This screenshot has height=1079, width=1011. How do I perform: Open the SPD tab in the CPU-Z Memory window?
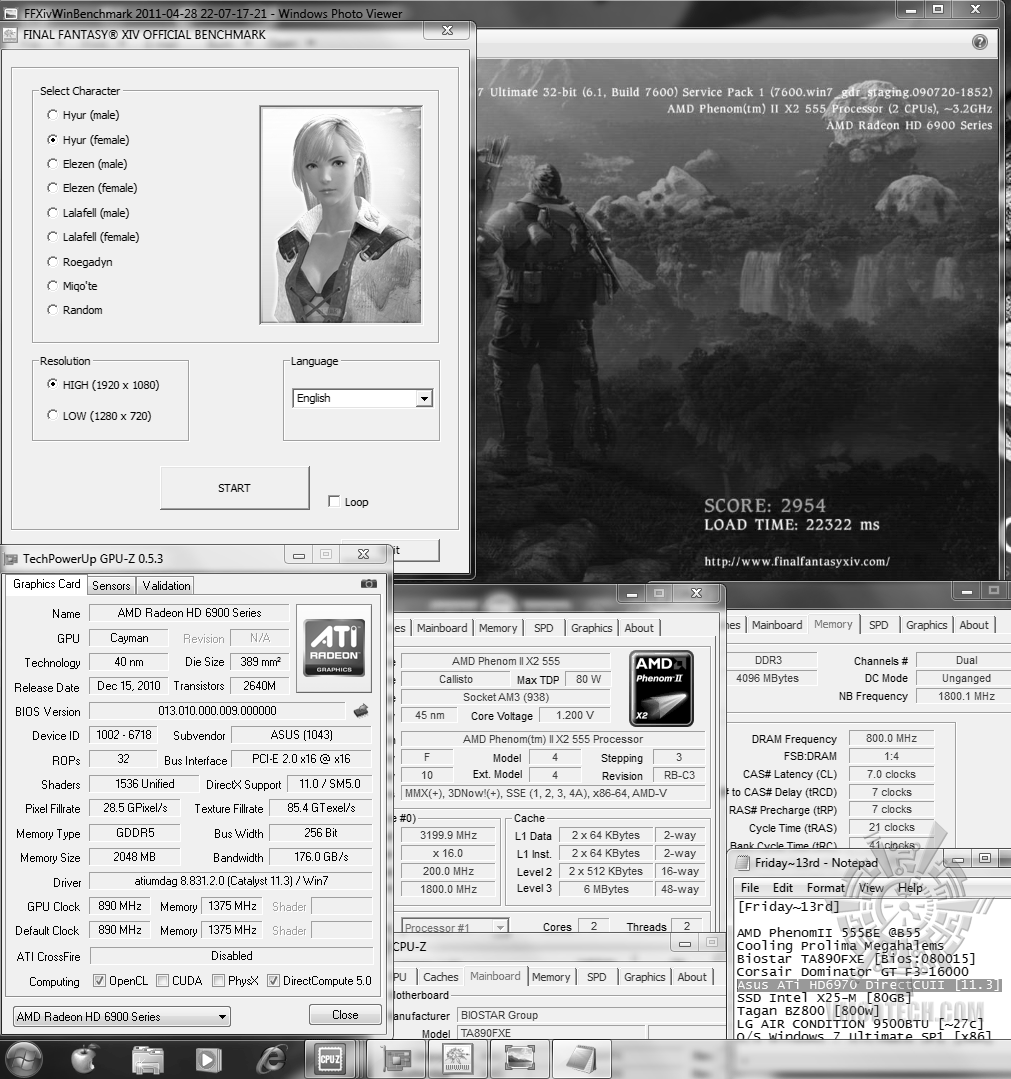[x=878, y=625]
